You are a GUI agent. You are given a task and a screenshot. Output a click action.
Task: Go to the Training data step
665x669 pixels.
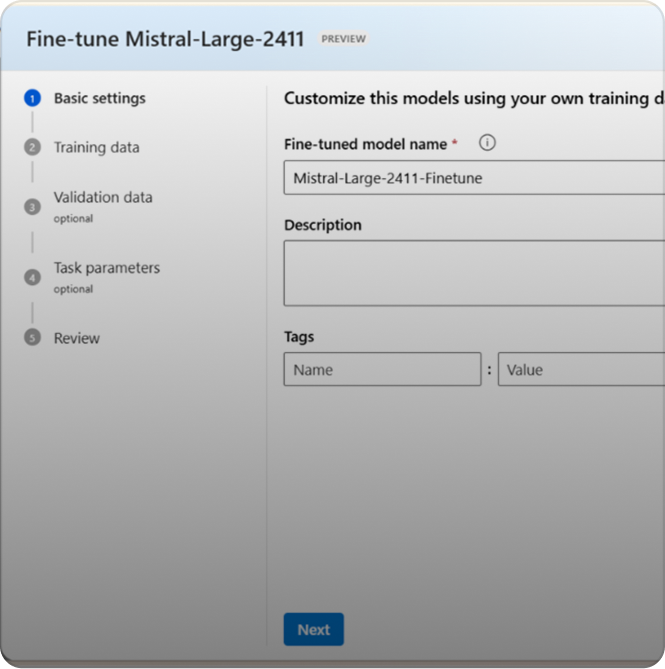pos(96,147)
